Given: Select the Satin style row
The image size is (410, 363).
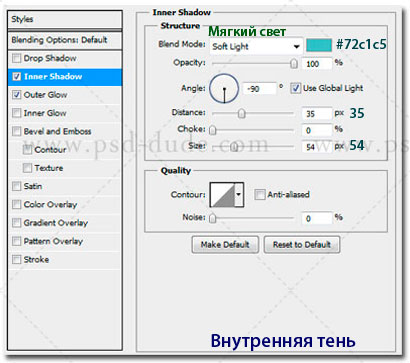Looking at the screenshot, I should tap(65, 186).
